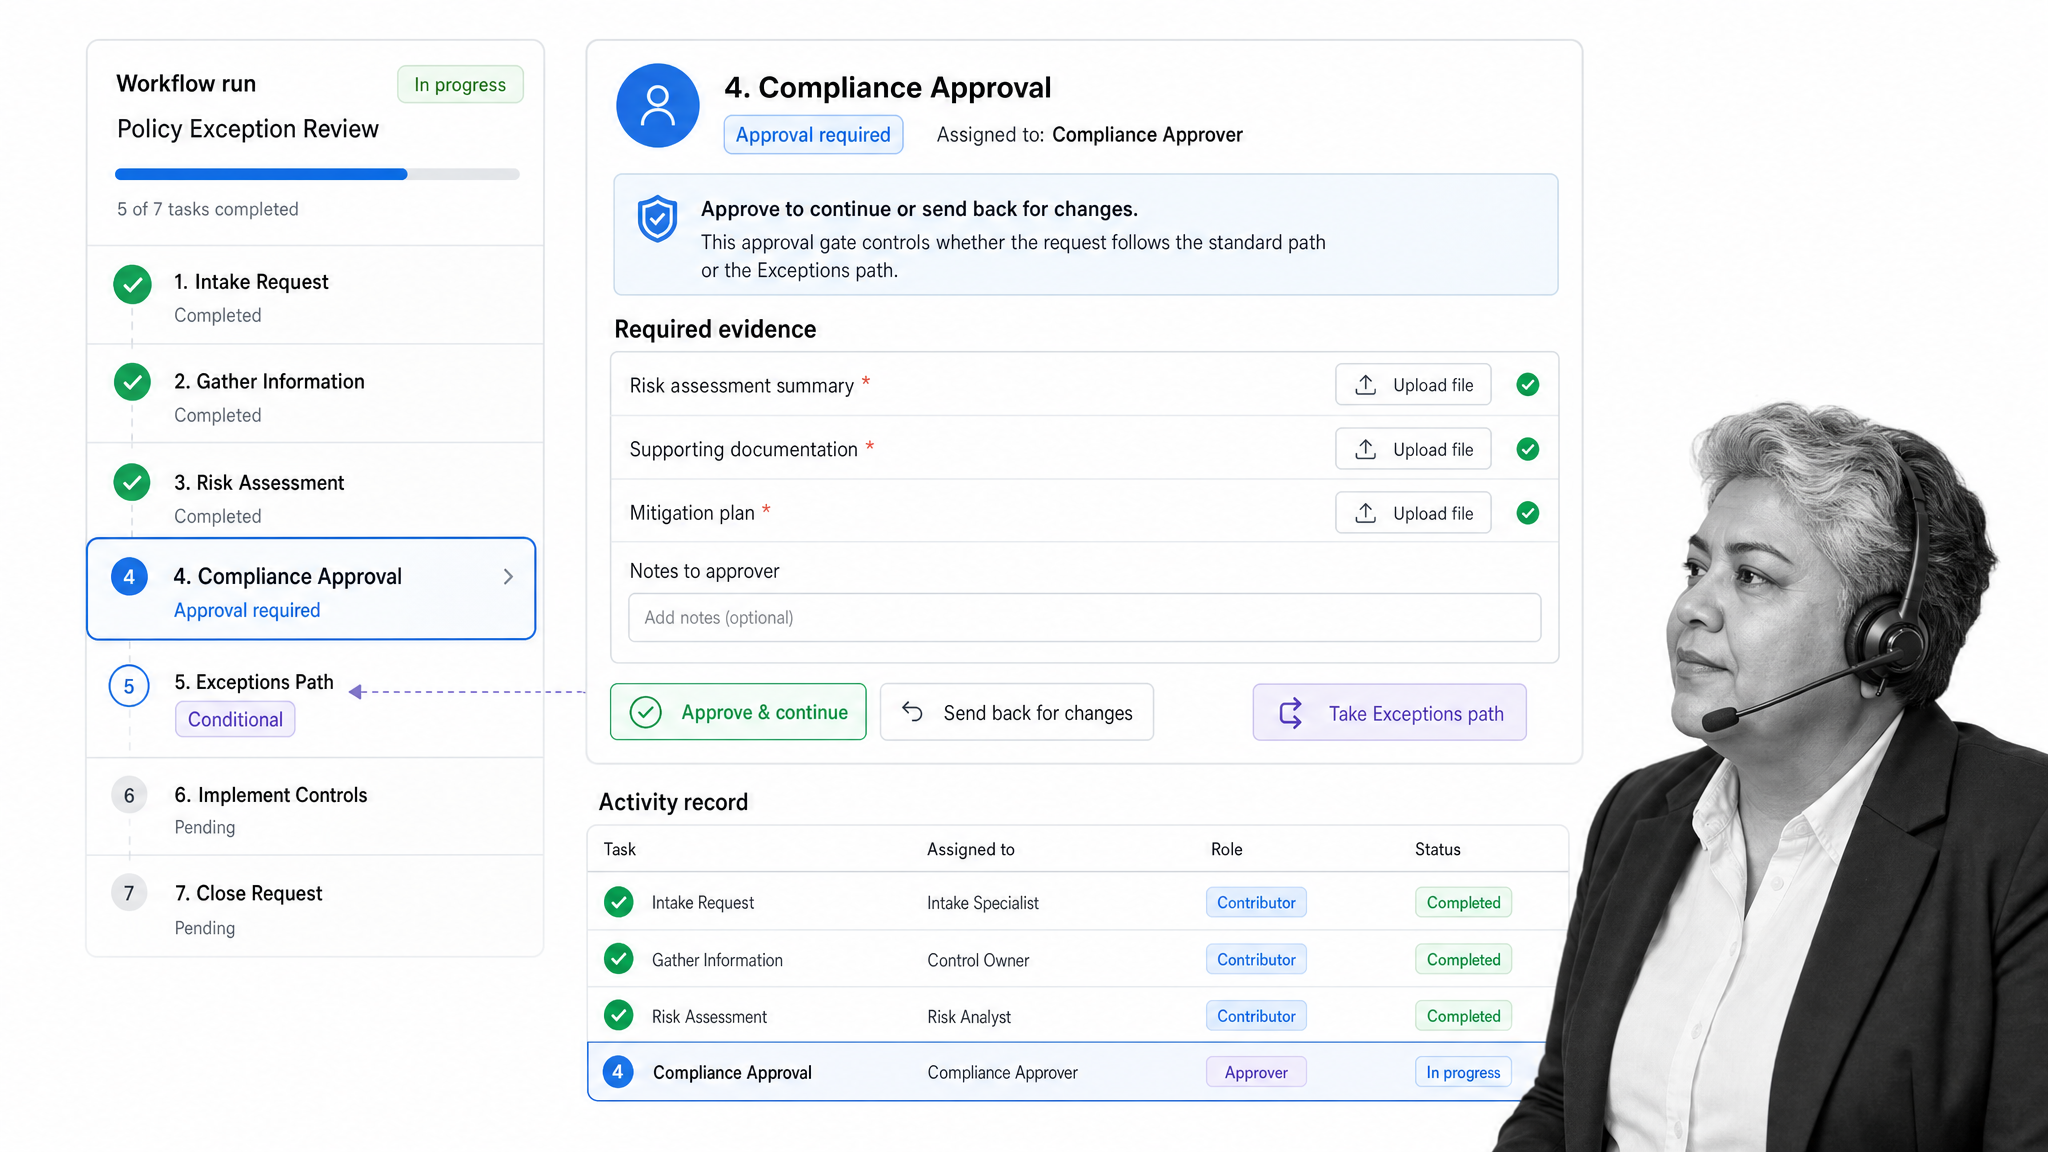This screenshot has height=1152, width=2048.
Task: Click step number 7 circle in sidebar
Action: [x=129, y=893]
